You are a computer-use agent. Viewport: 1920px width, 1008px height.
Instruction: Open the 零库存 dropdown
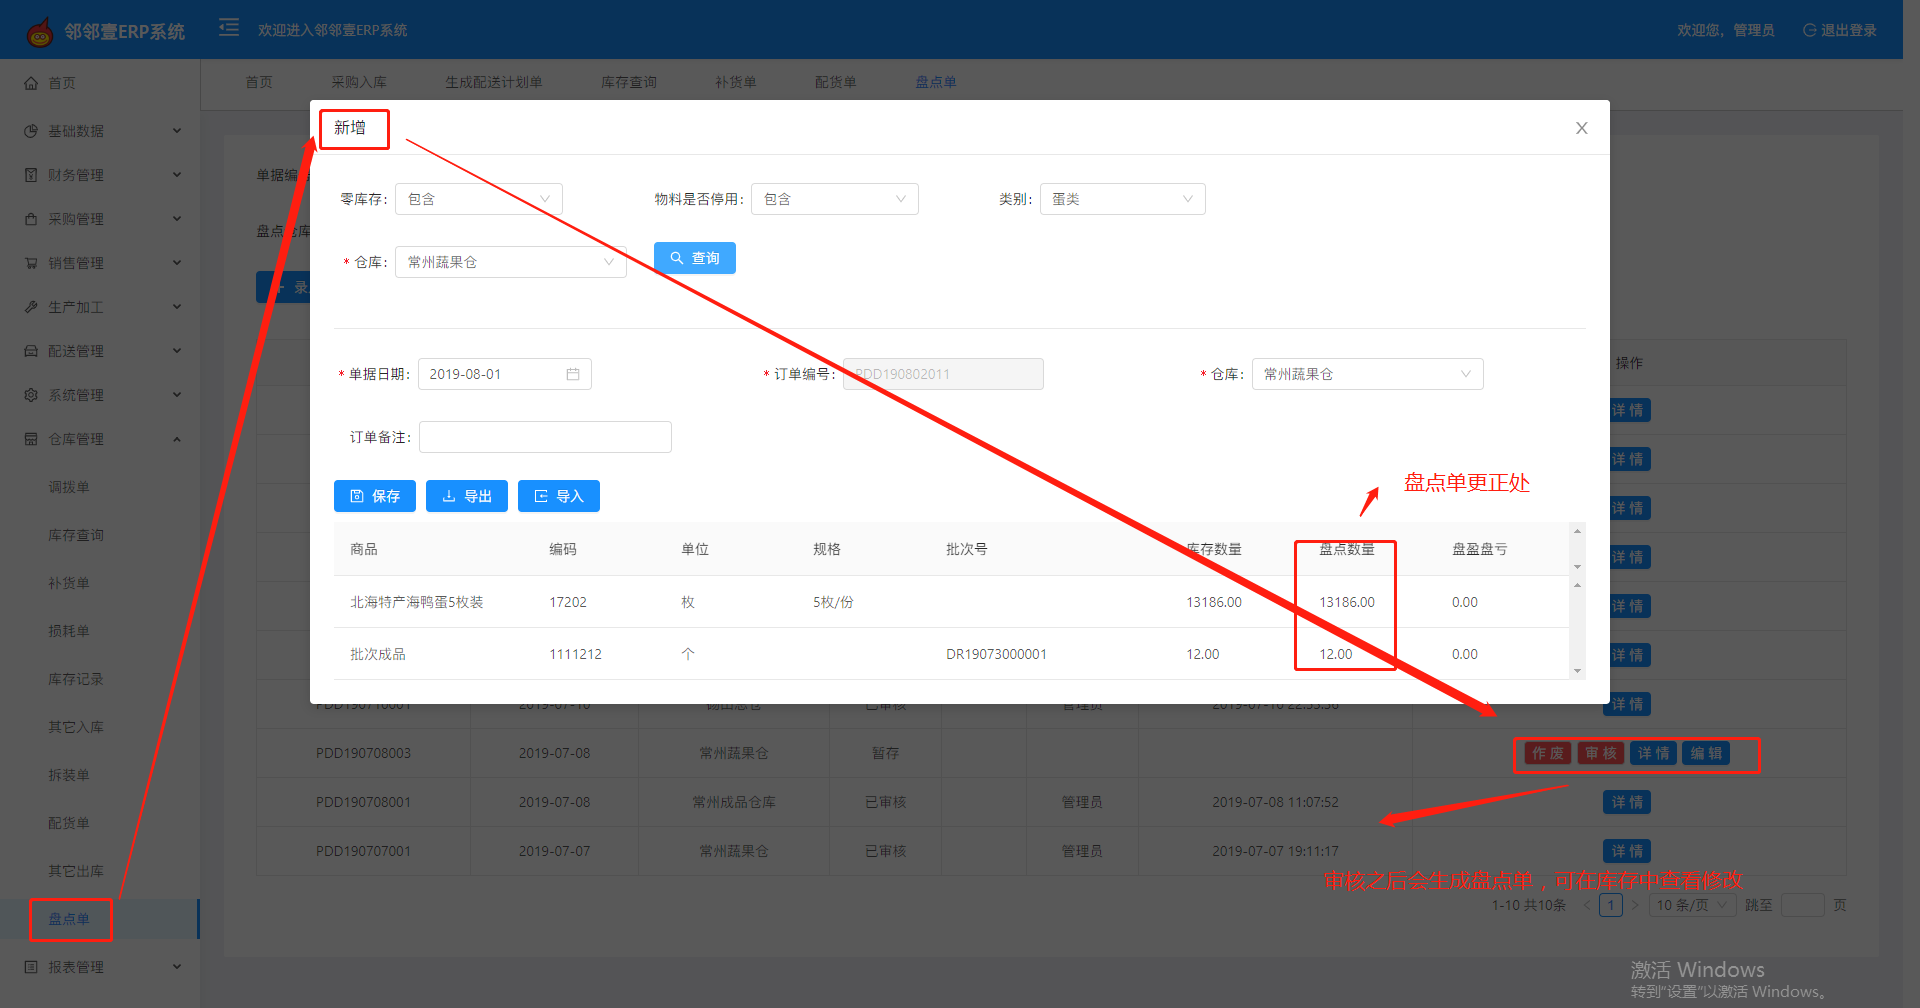click(x=479, y=199)
